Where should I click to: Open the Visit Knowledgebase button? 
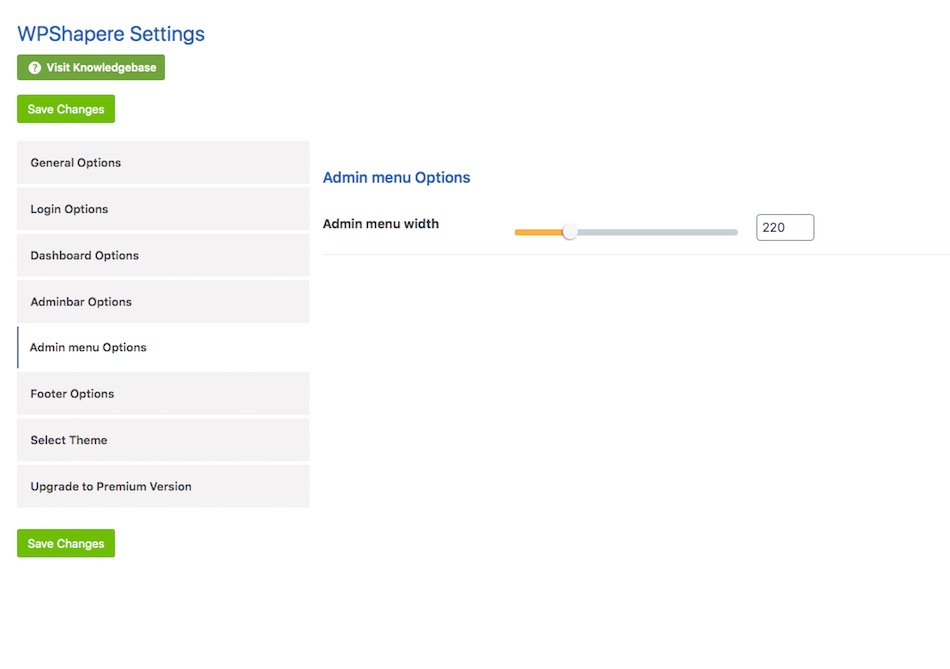91,67
